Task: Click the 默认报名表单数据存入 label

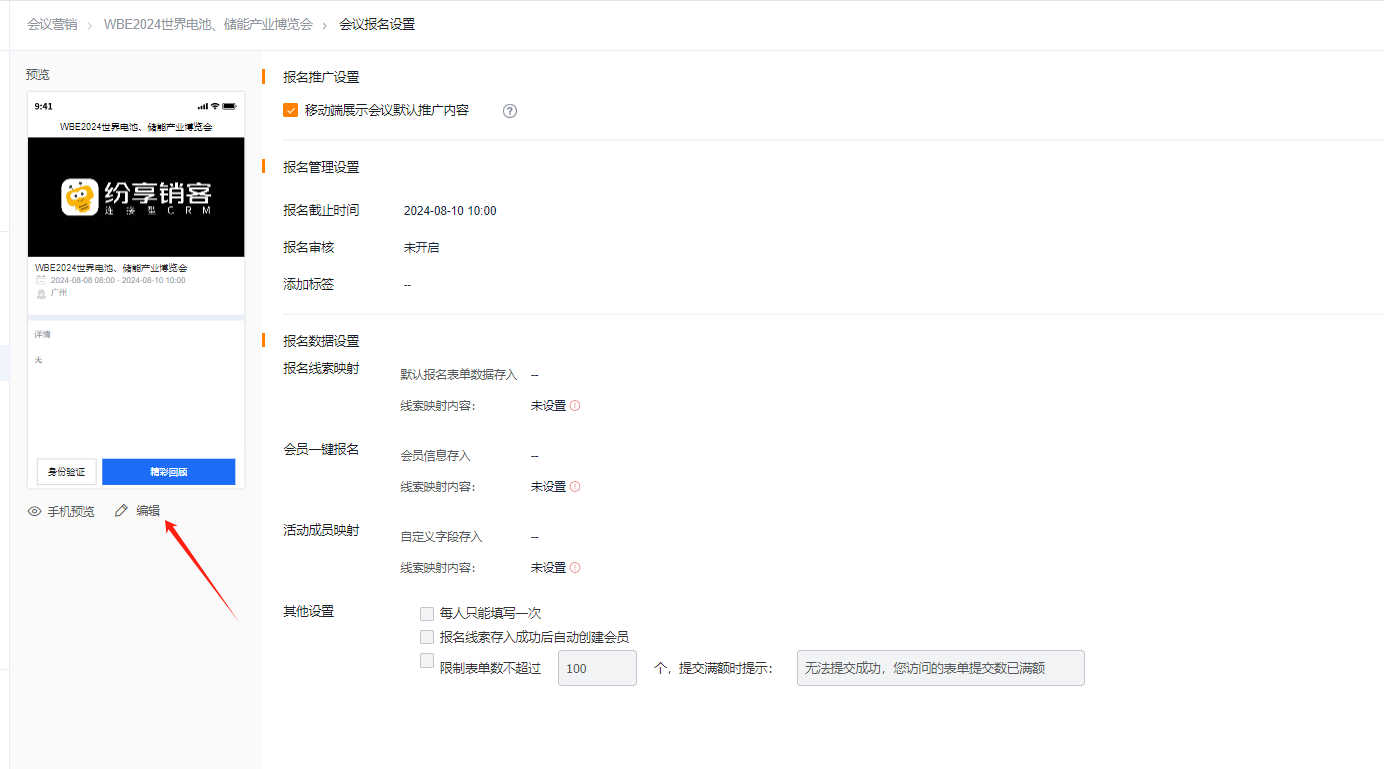Action: (459, 375)
